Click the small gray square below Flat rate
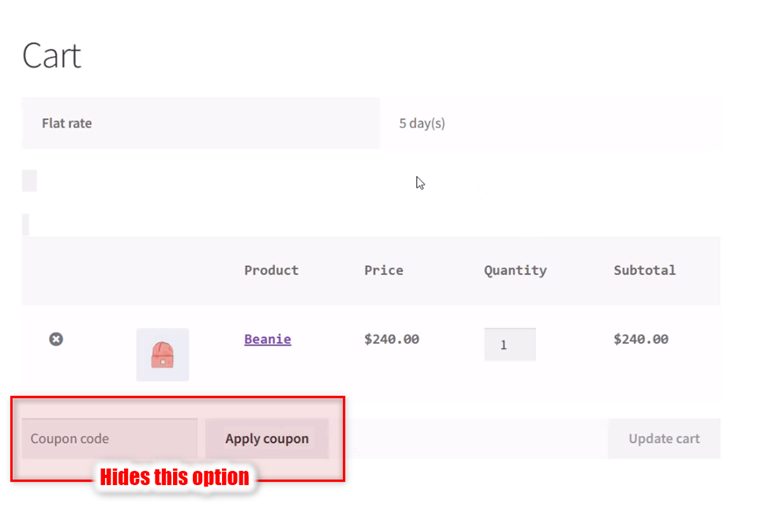779x508 pixels. point(29,180)
